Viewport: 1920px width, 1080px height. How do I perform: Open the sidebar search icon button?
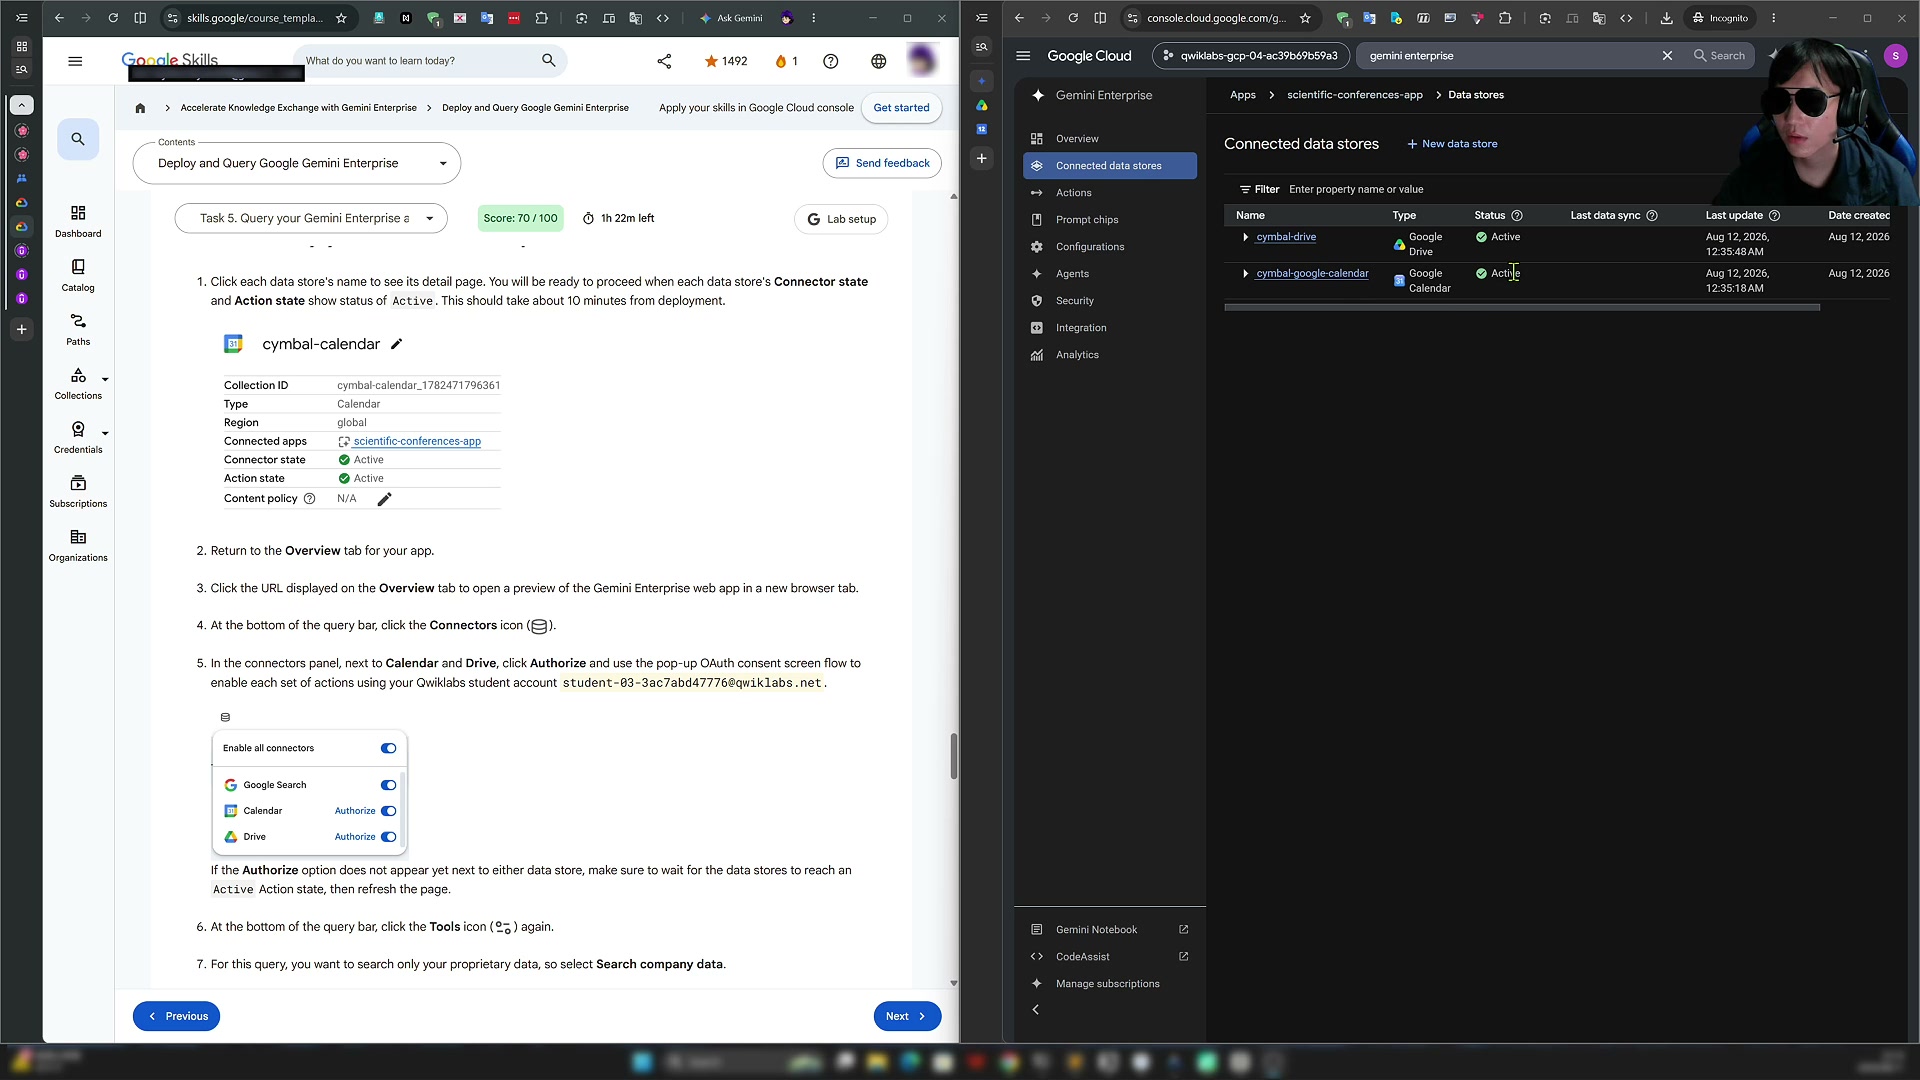[x=78, y=139]
